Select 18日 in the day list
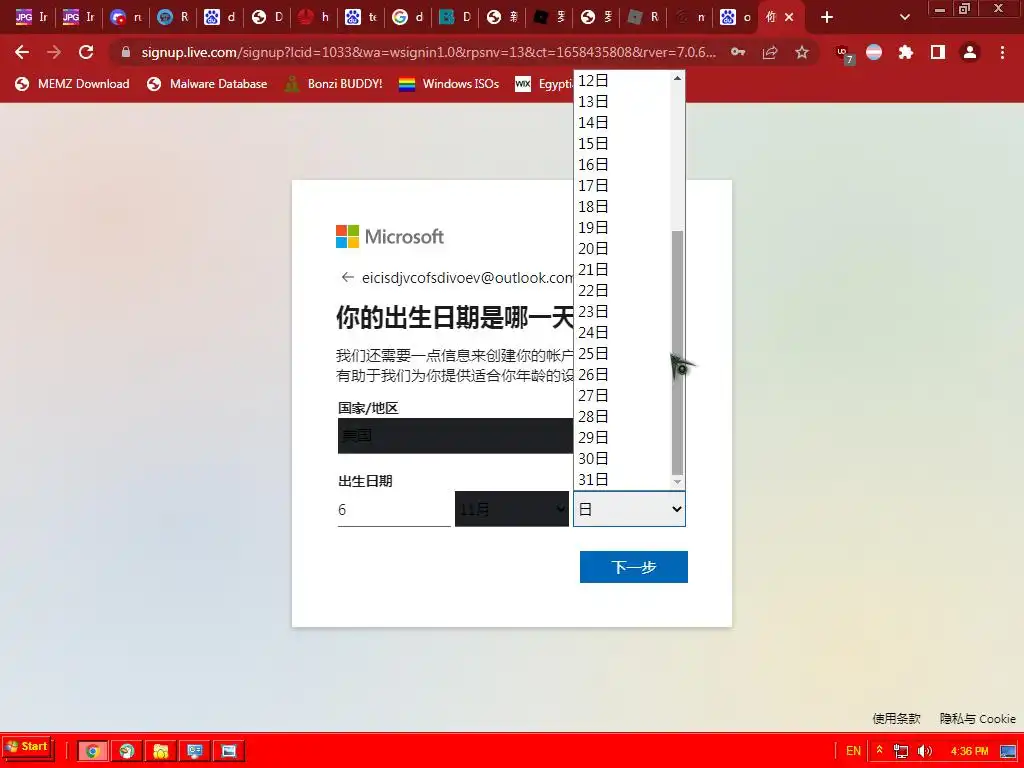Viewport: 1024px width, 768px height. 622,206
